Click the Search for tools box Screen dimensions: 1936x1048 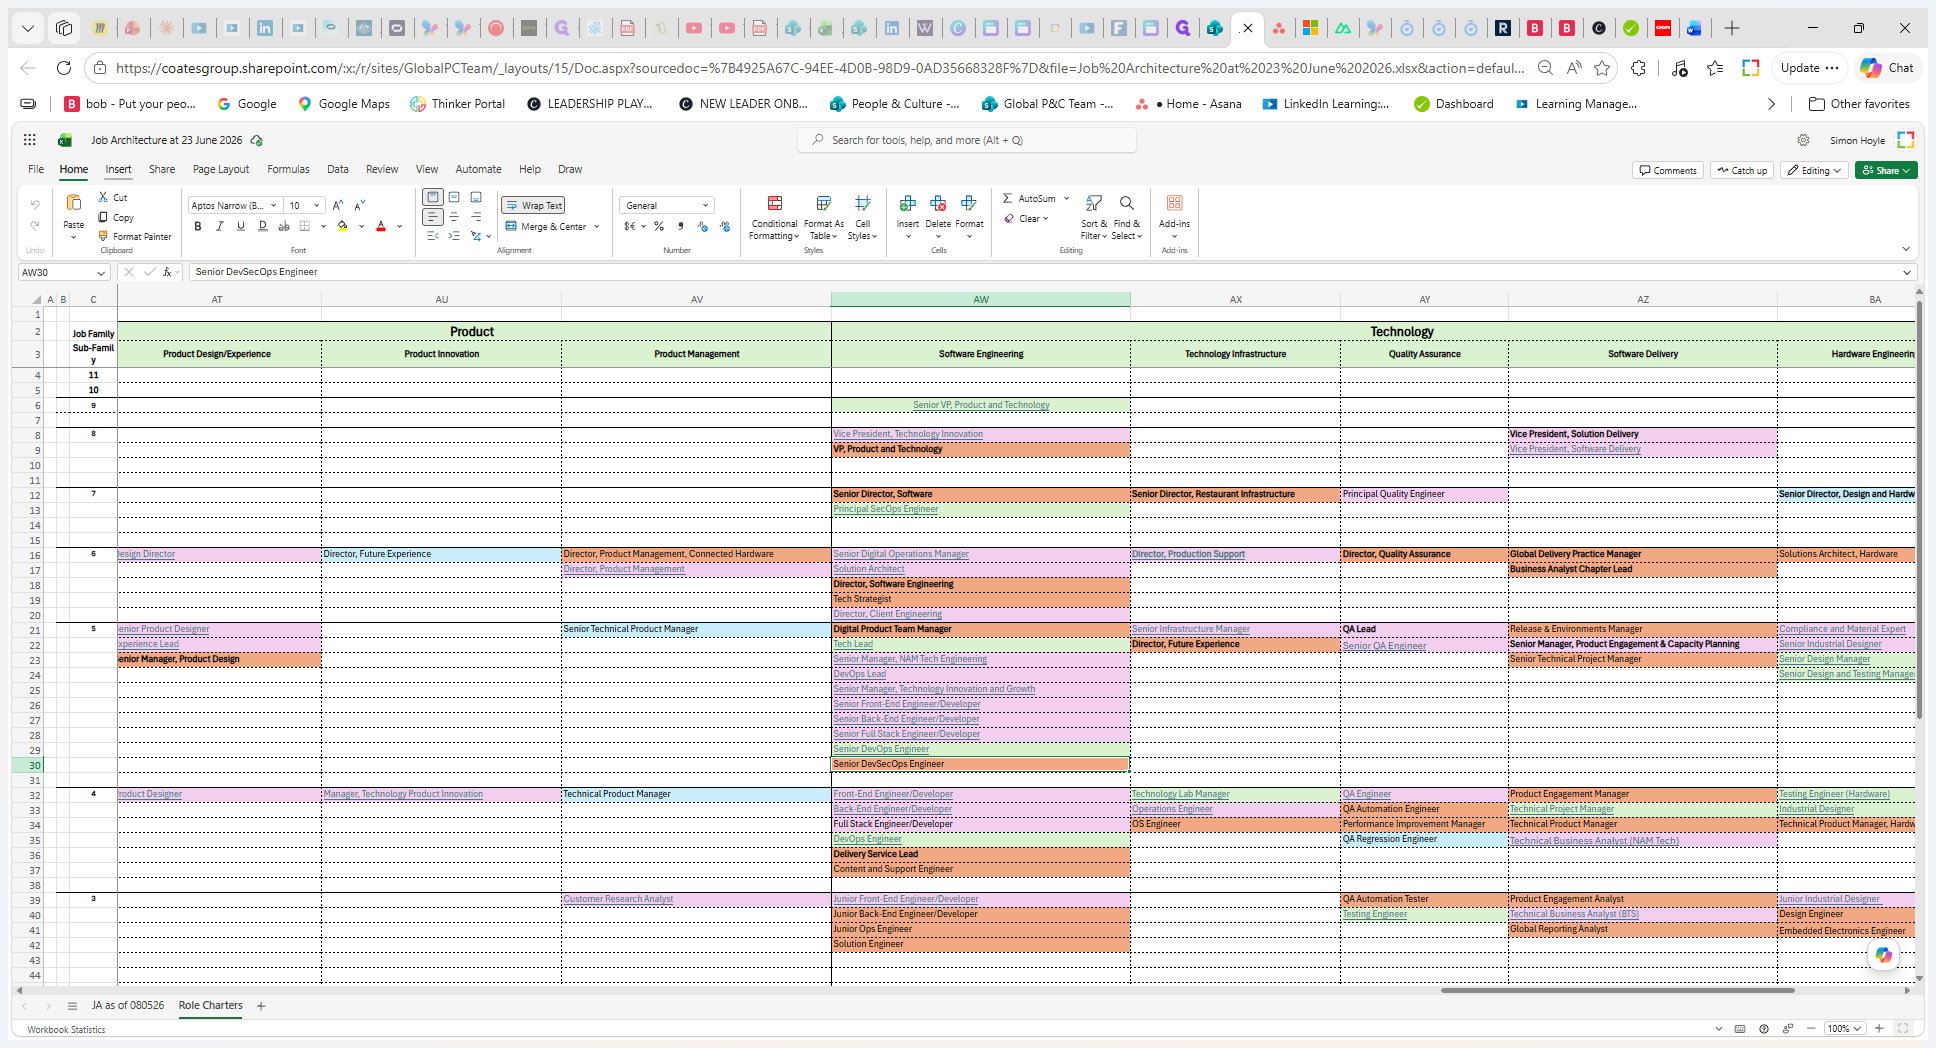[967, 140]
